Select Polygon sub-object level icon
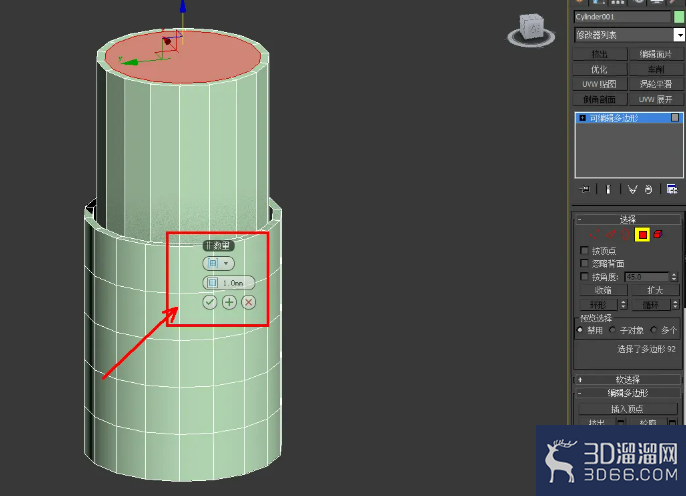 642,235
